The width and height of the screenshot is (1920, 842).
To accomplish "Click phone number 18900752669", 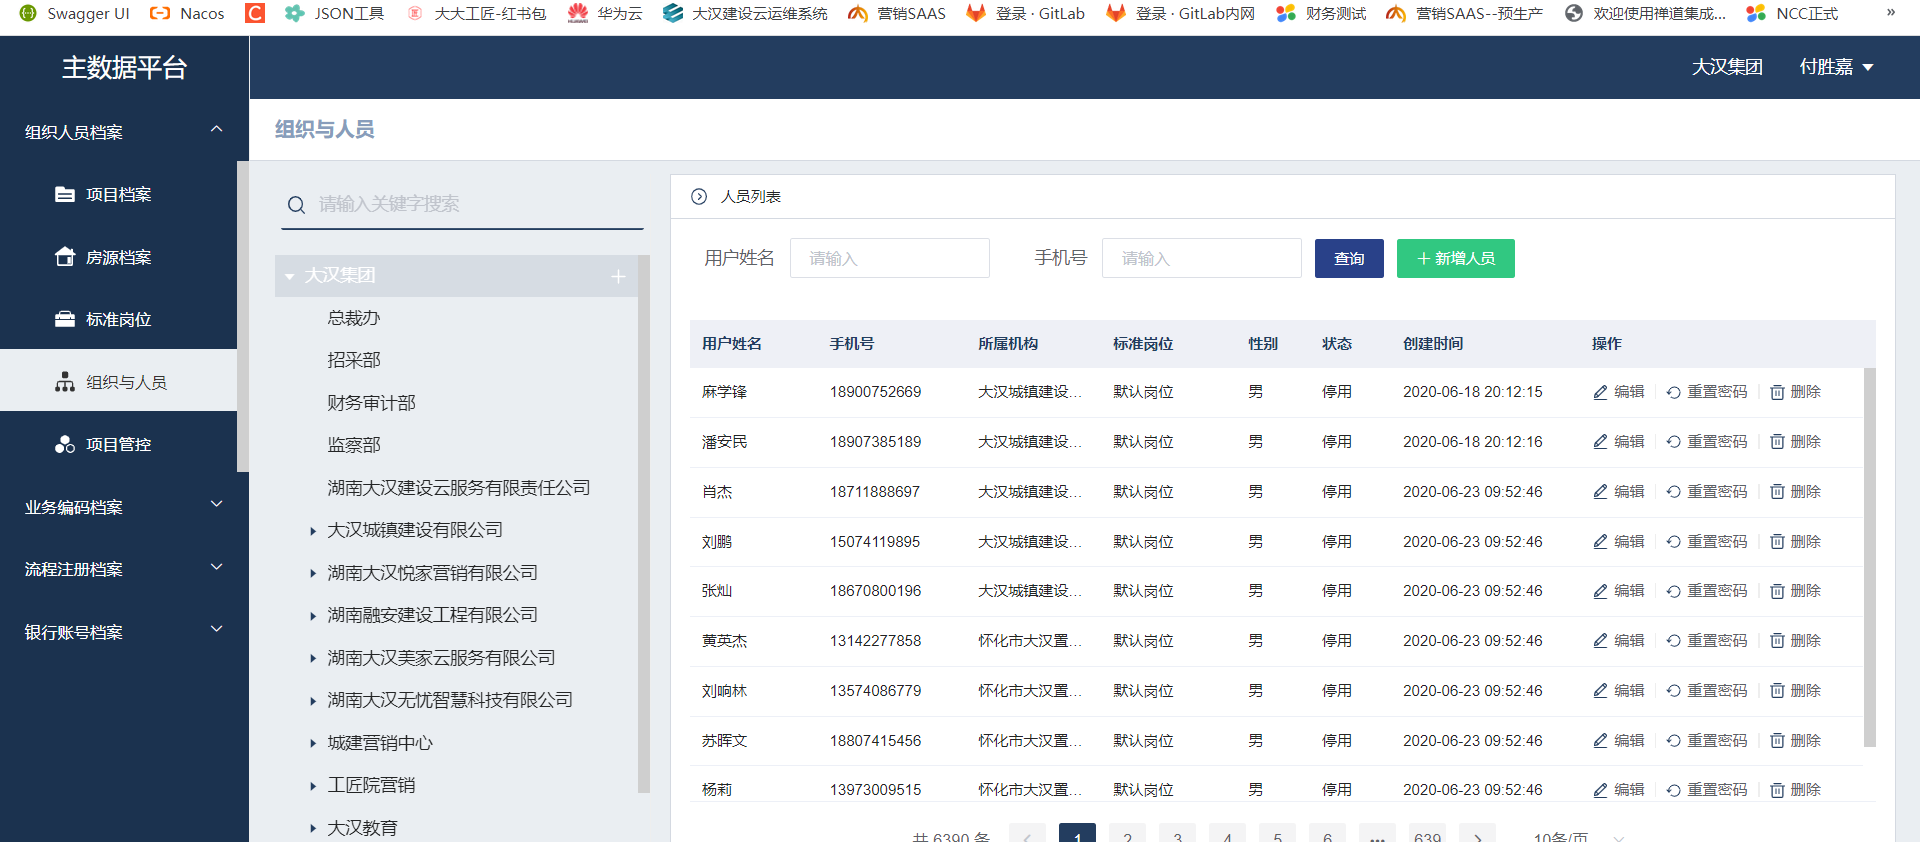I will tap(875, 392).
